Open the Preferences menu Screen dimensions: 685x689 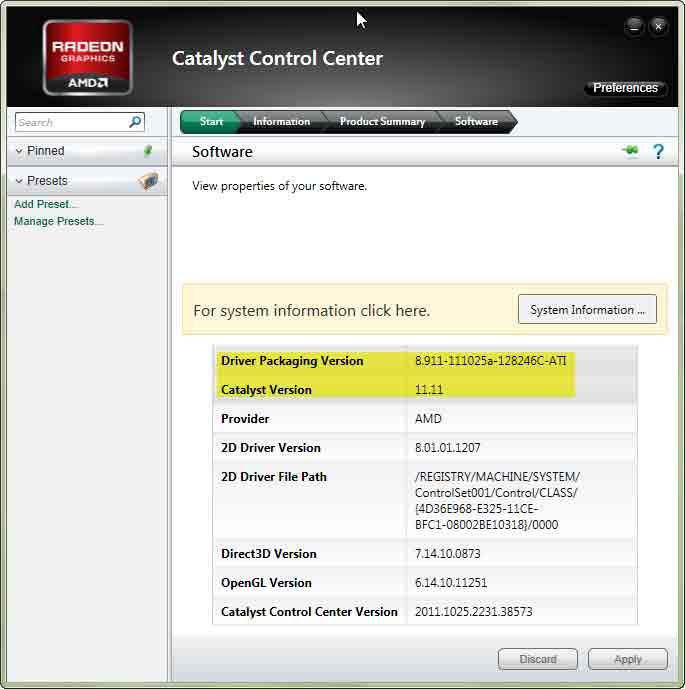625,88
